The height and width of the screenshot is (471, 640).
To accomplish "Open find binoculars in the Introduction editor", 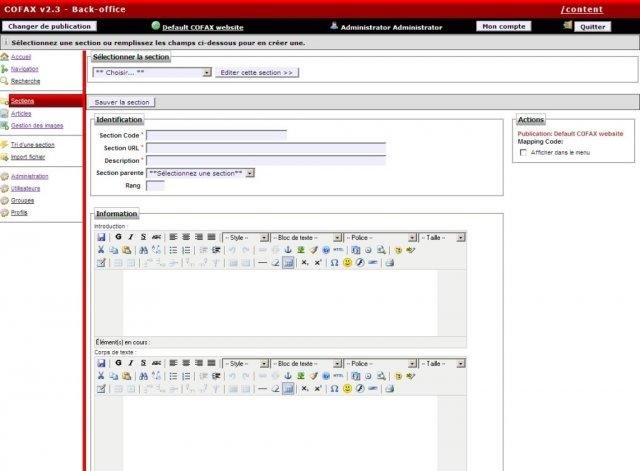I will pos(143,250).
